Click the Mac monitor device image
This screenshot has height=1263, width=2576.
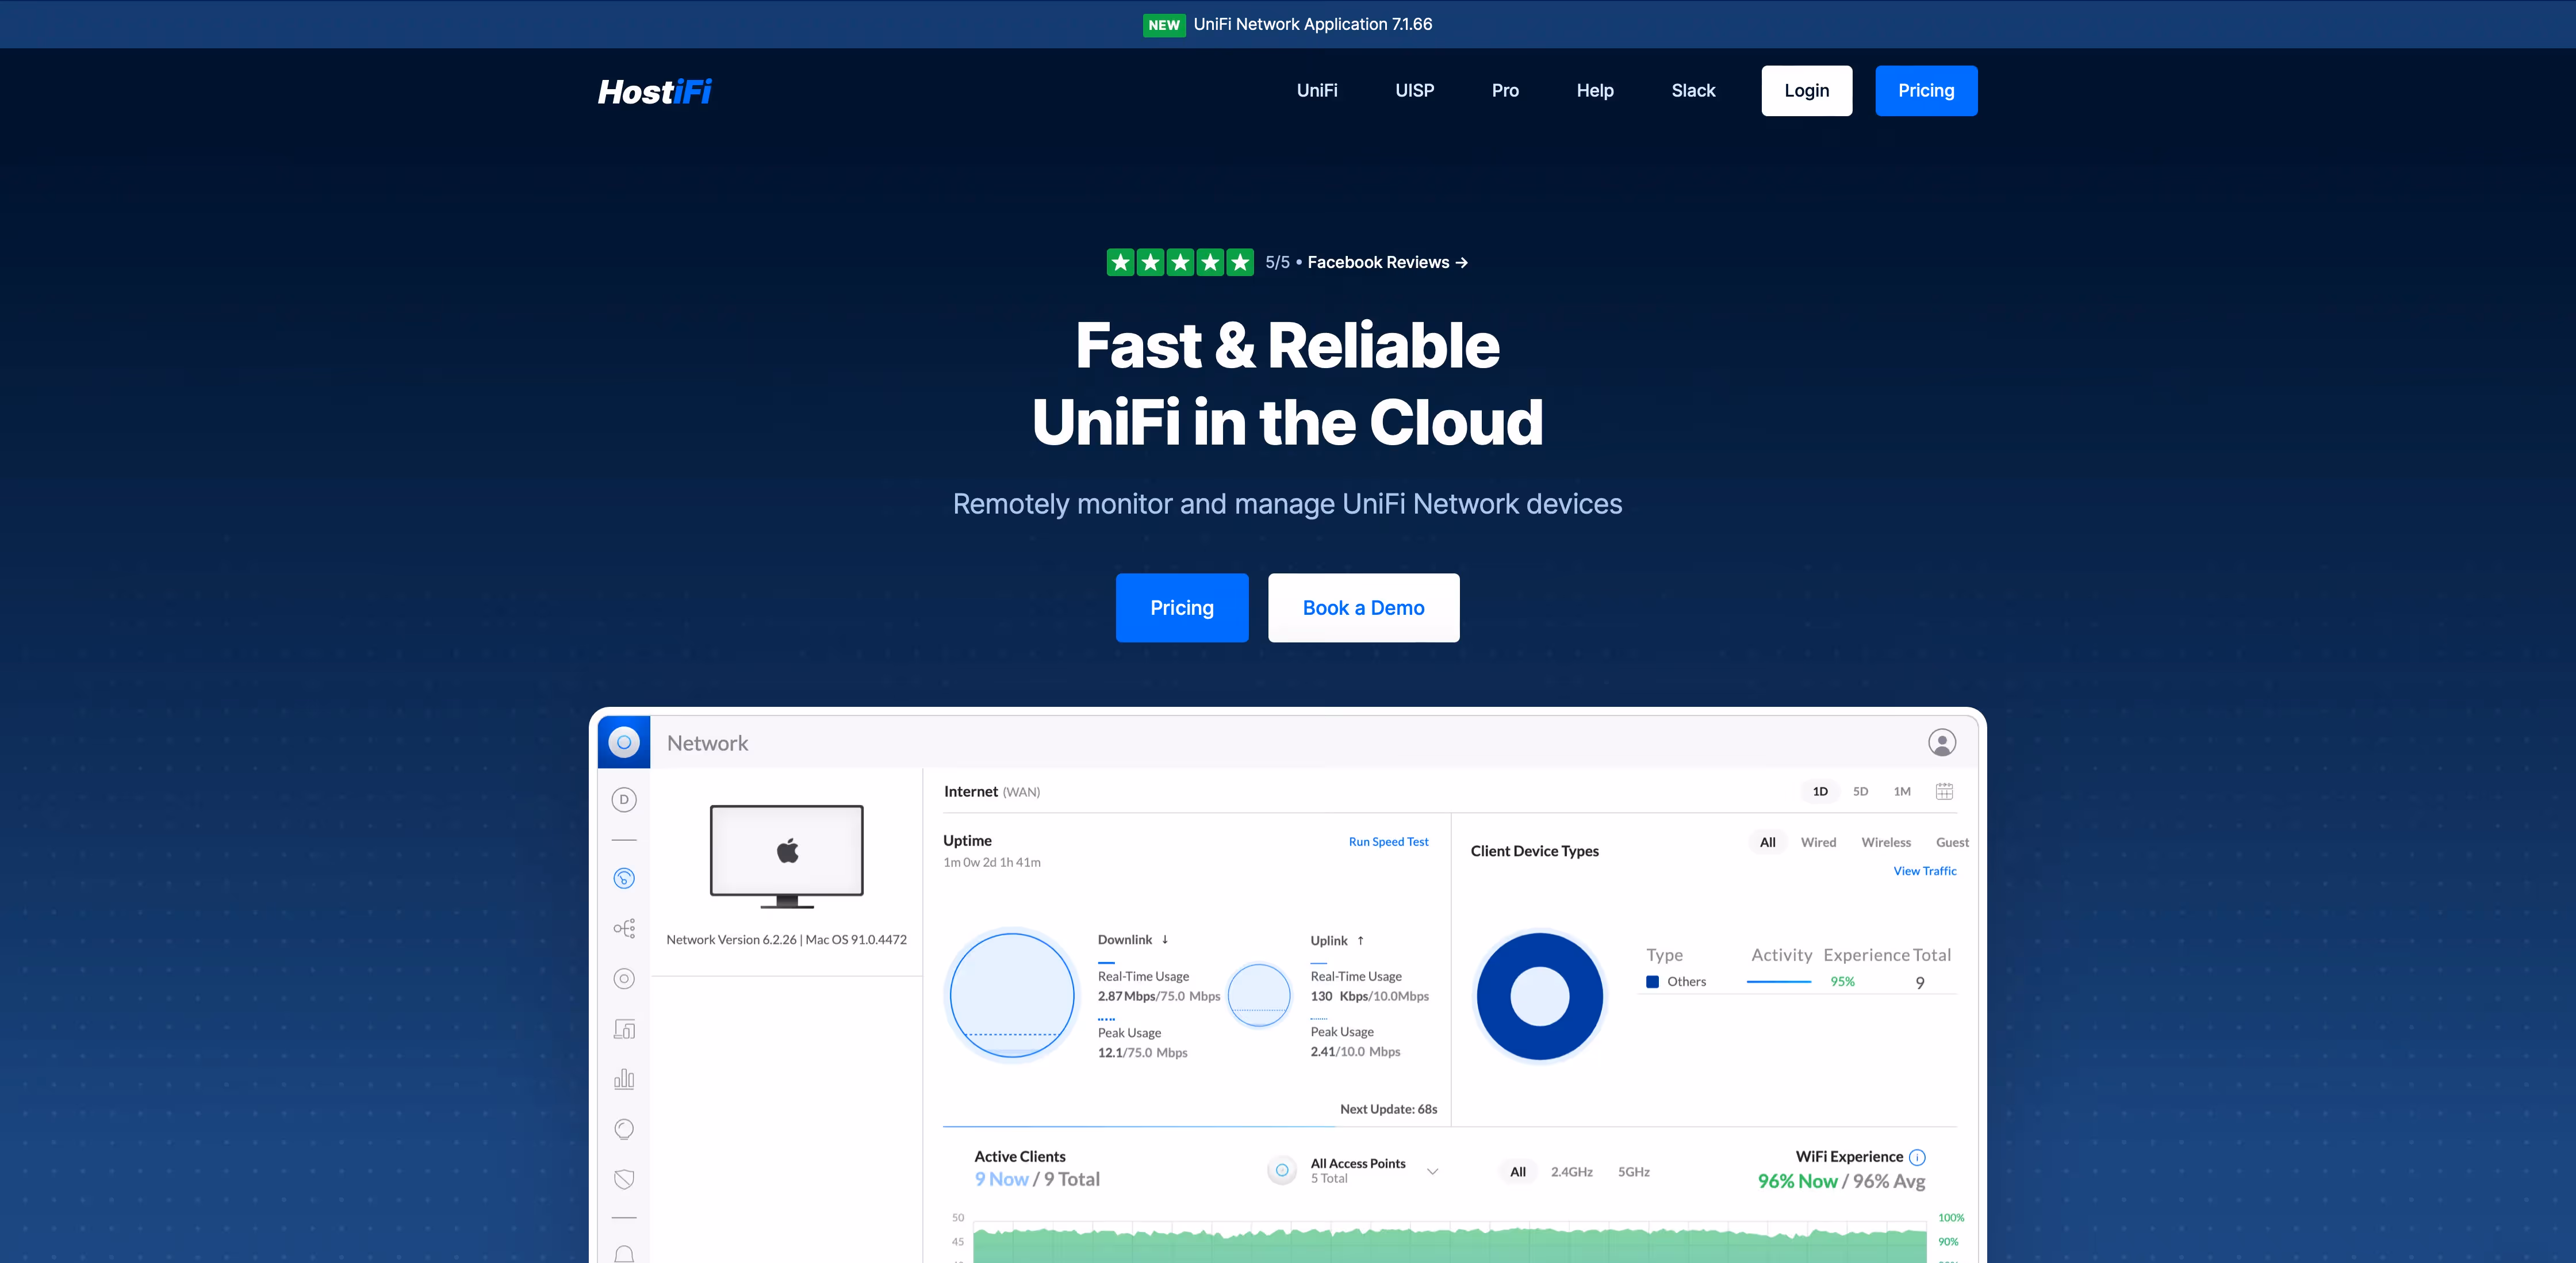[787, 856]
